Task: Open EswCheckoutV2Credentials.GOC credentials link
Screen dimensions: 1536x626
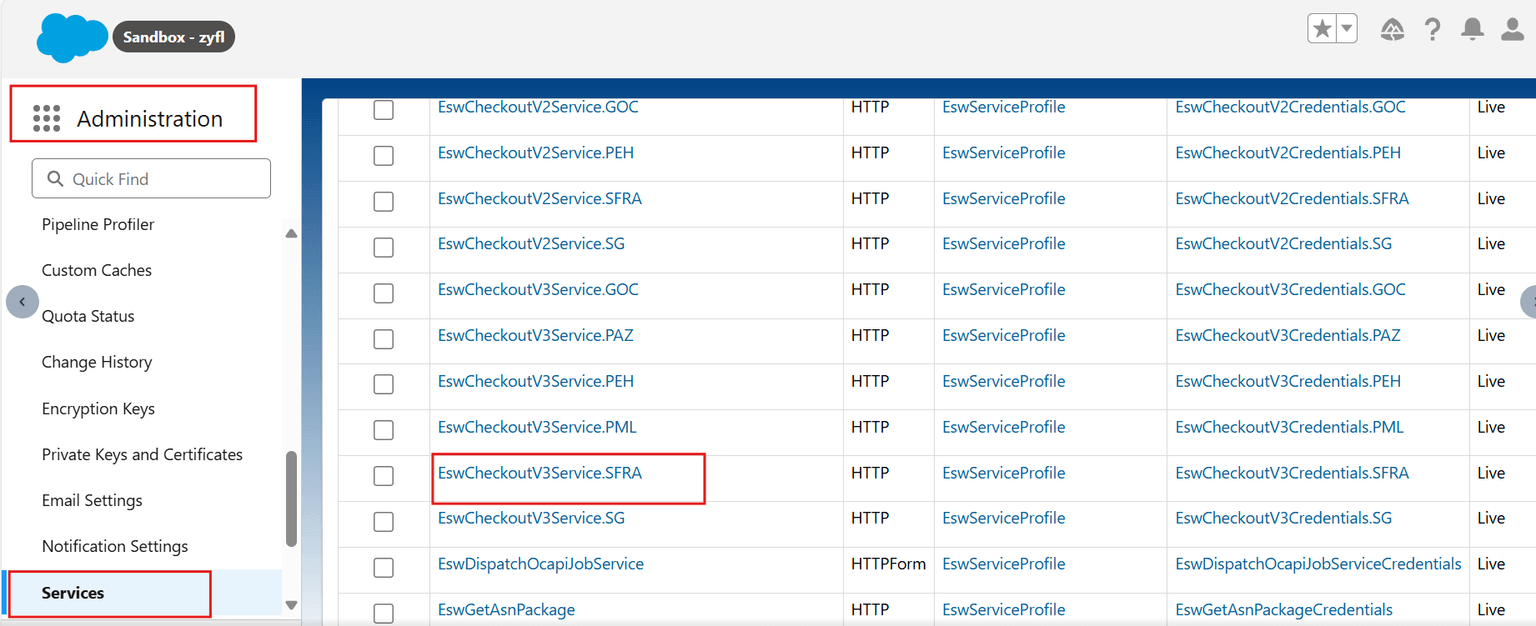Action: pyautogui.click(x=1290, y=107)
